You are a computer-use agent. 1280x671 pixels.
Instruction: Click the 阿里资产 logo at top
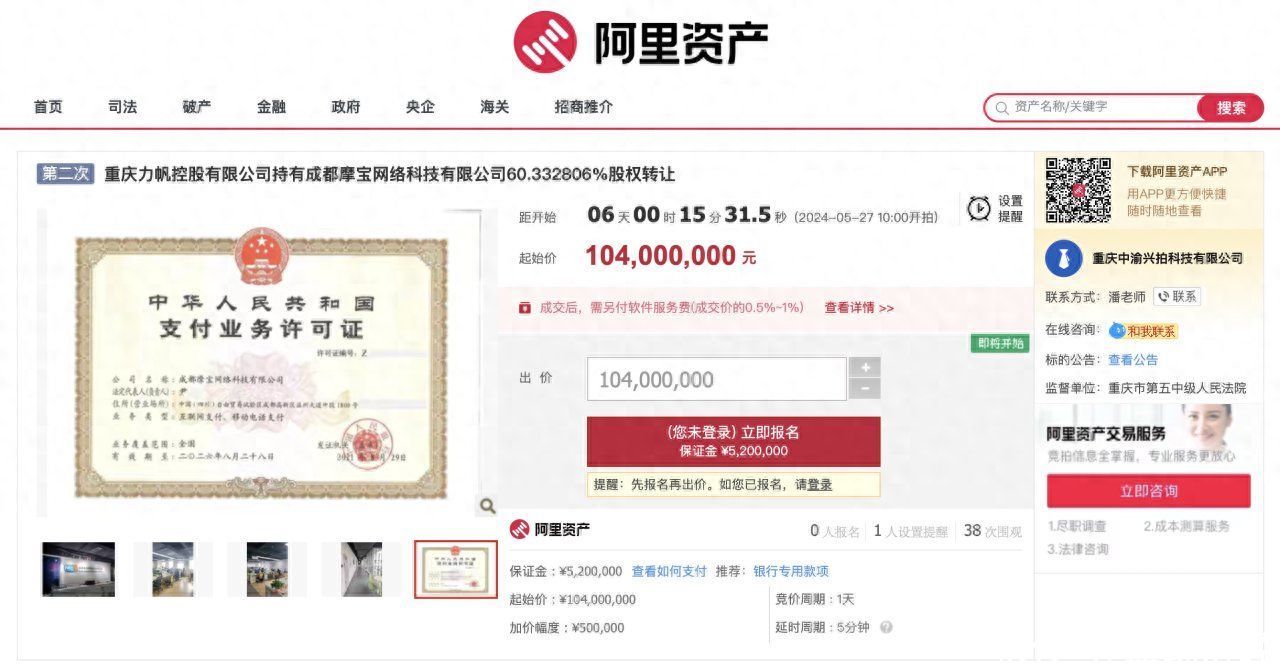[641, 42]
